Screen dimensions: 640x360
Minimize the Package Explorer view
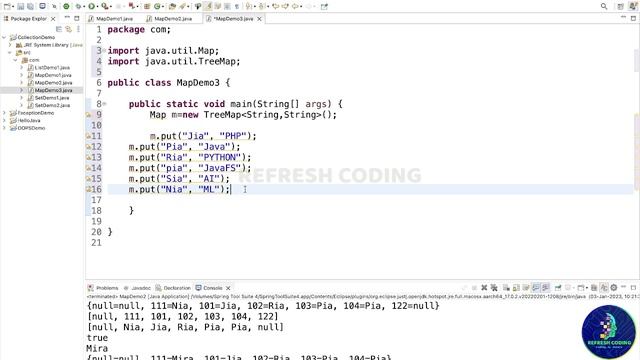pyautogui.click(x=67, y=18)
